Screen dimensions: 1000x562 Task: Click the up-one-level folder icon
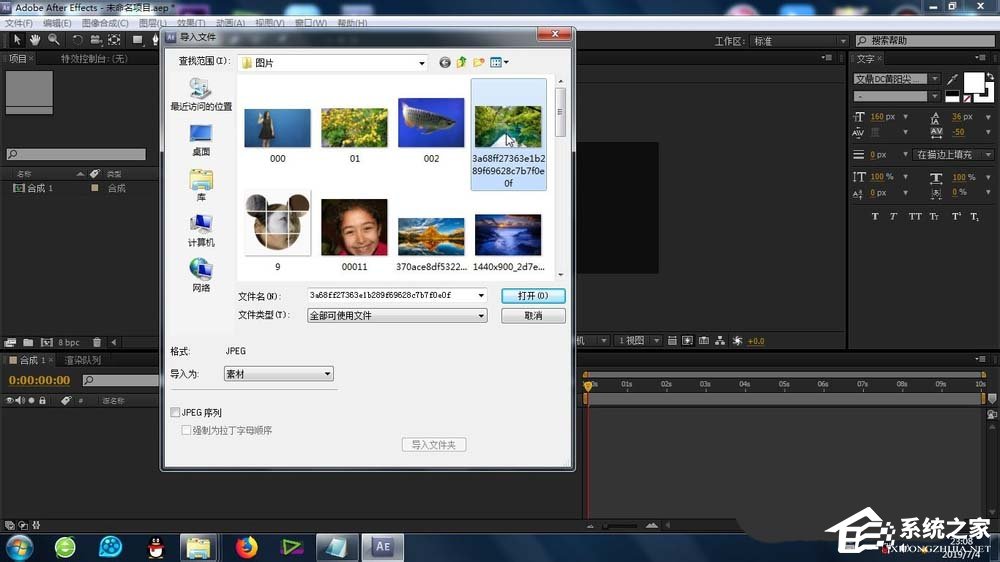pos(462,62)
